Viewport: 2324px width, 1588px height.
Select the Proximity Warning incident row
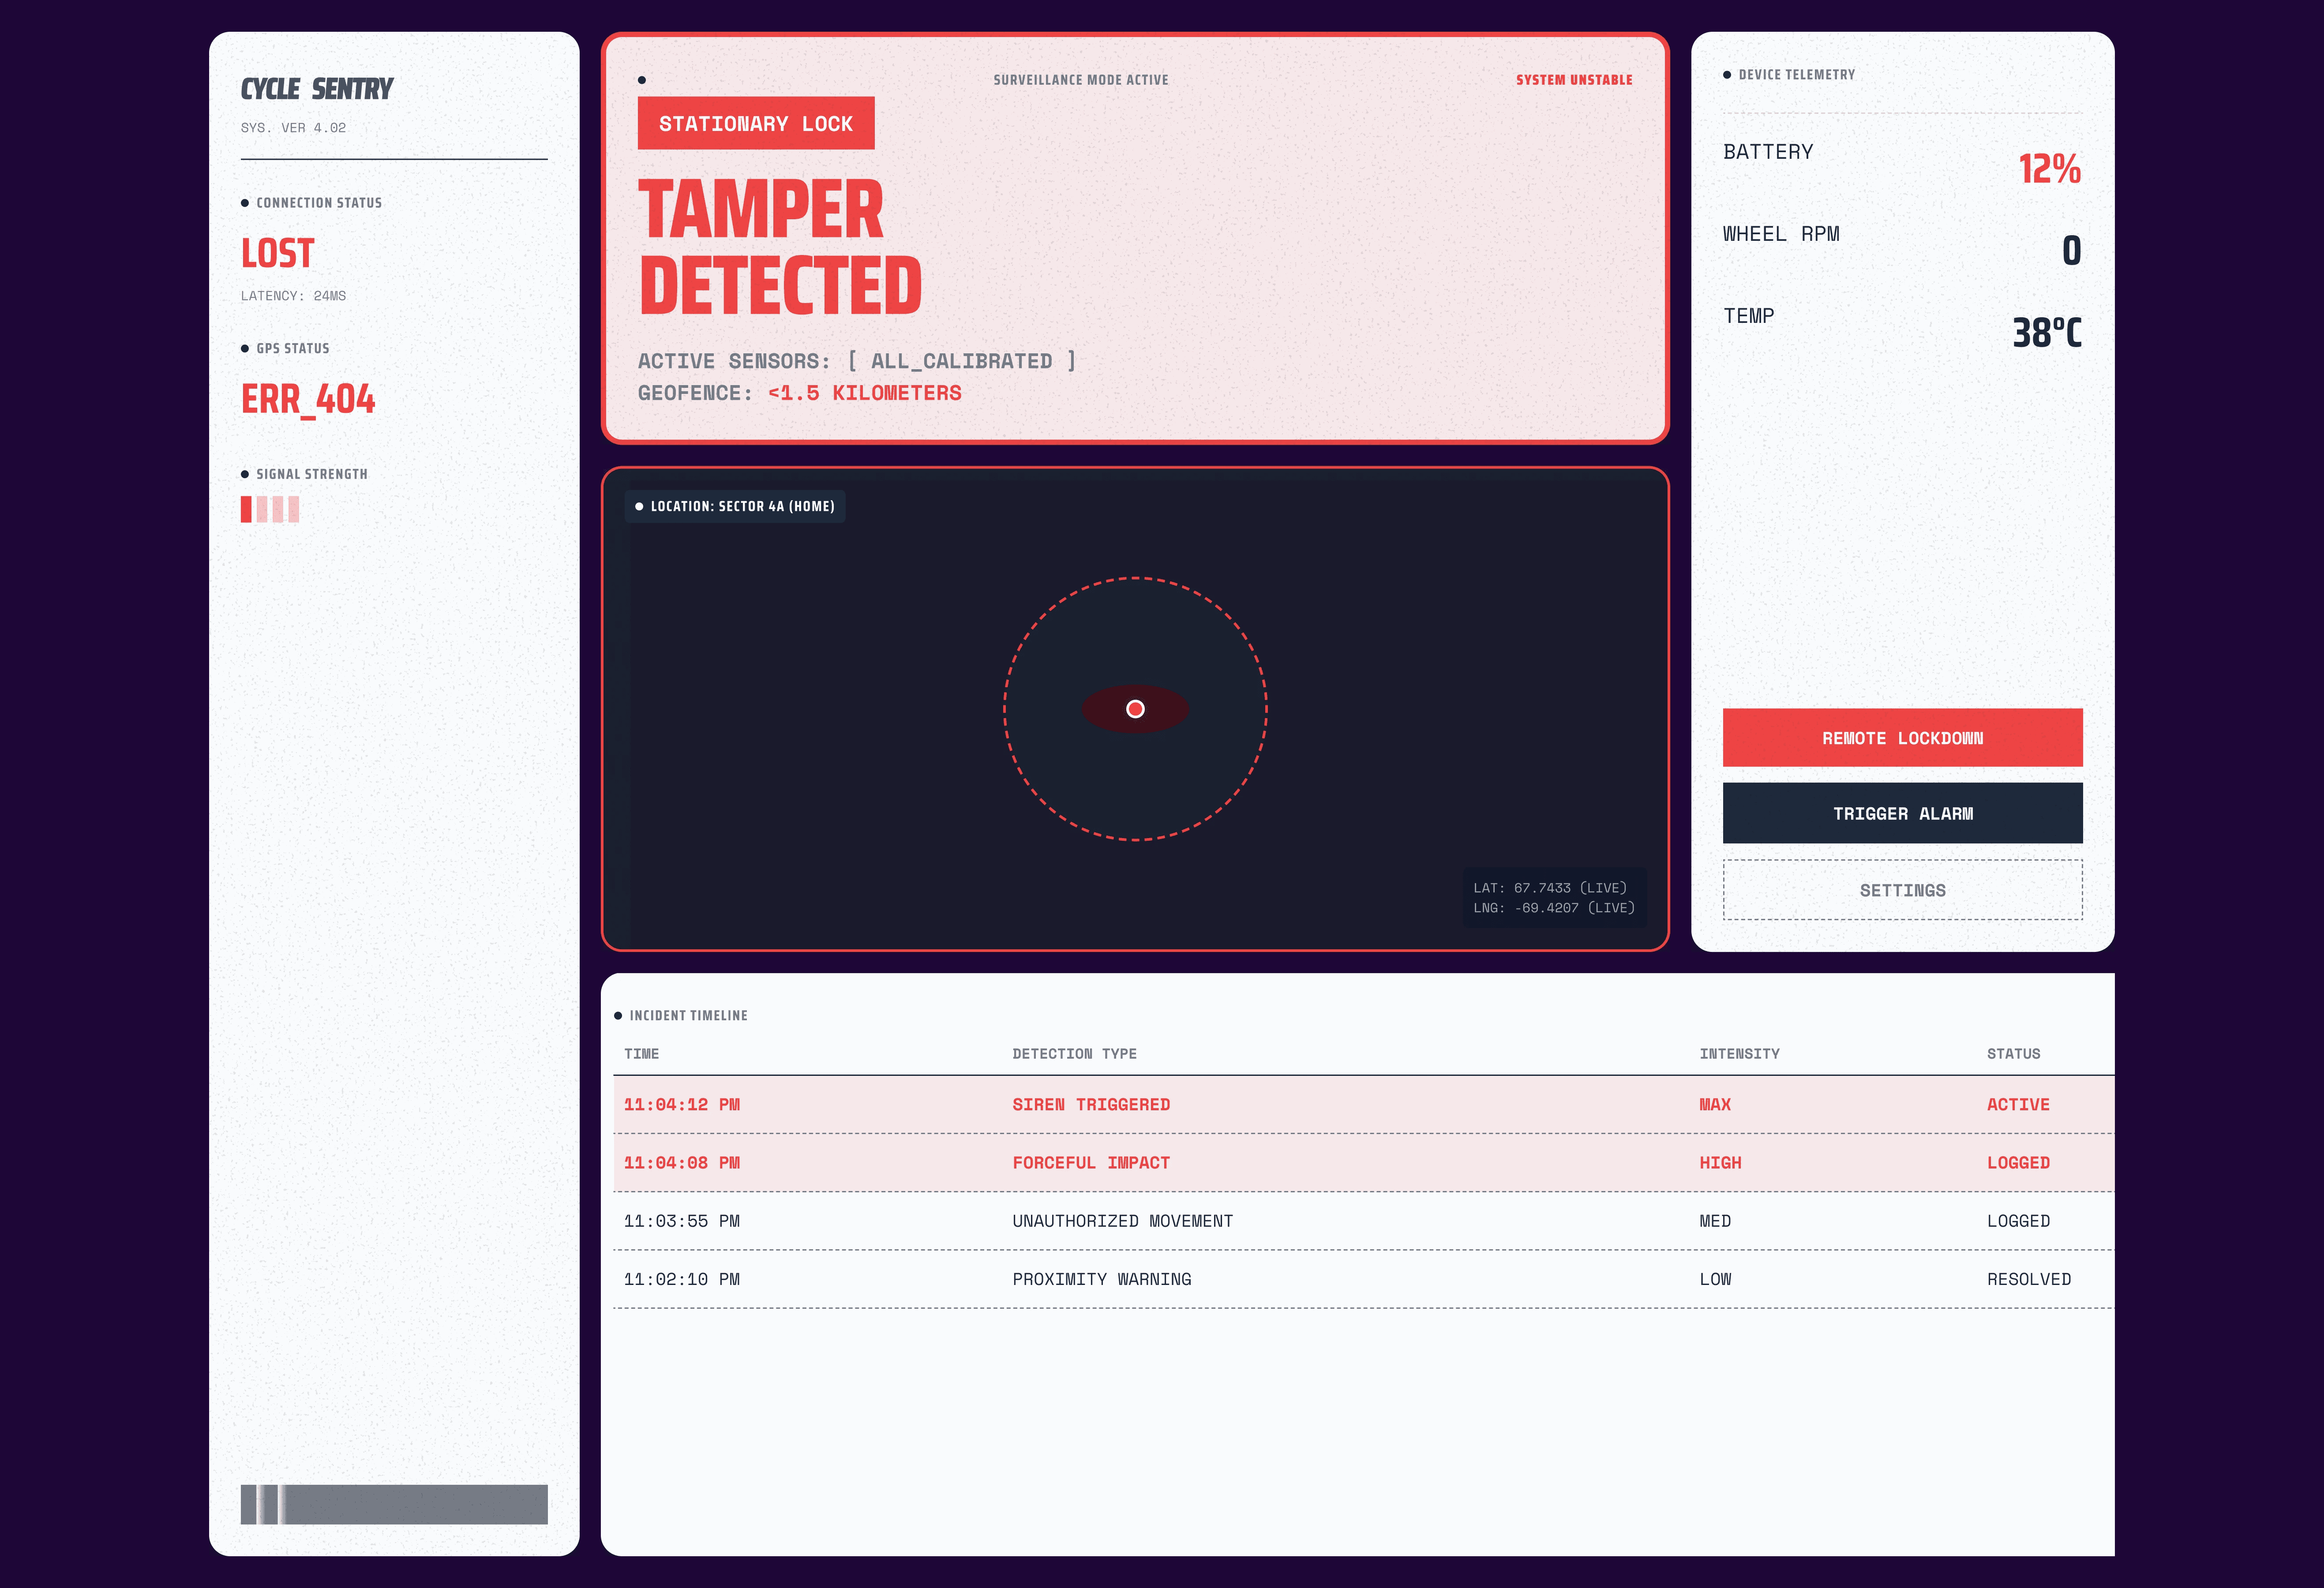coord(1101,1279)
